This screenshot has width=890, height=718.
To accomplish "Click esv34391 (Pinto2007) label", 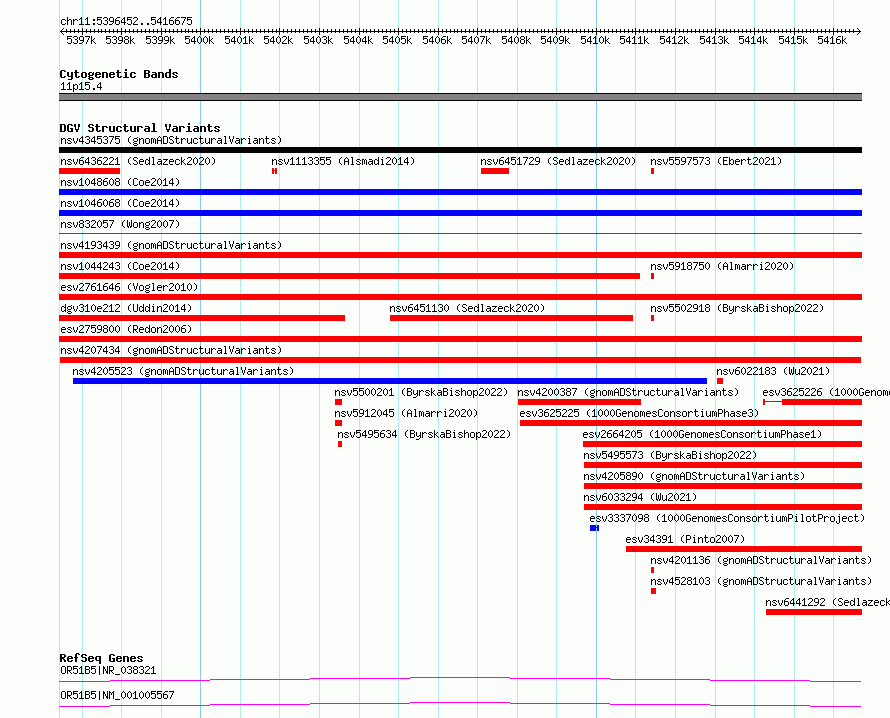I will [x=685, y=539].
